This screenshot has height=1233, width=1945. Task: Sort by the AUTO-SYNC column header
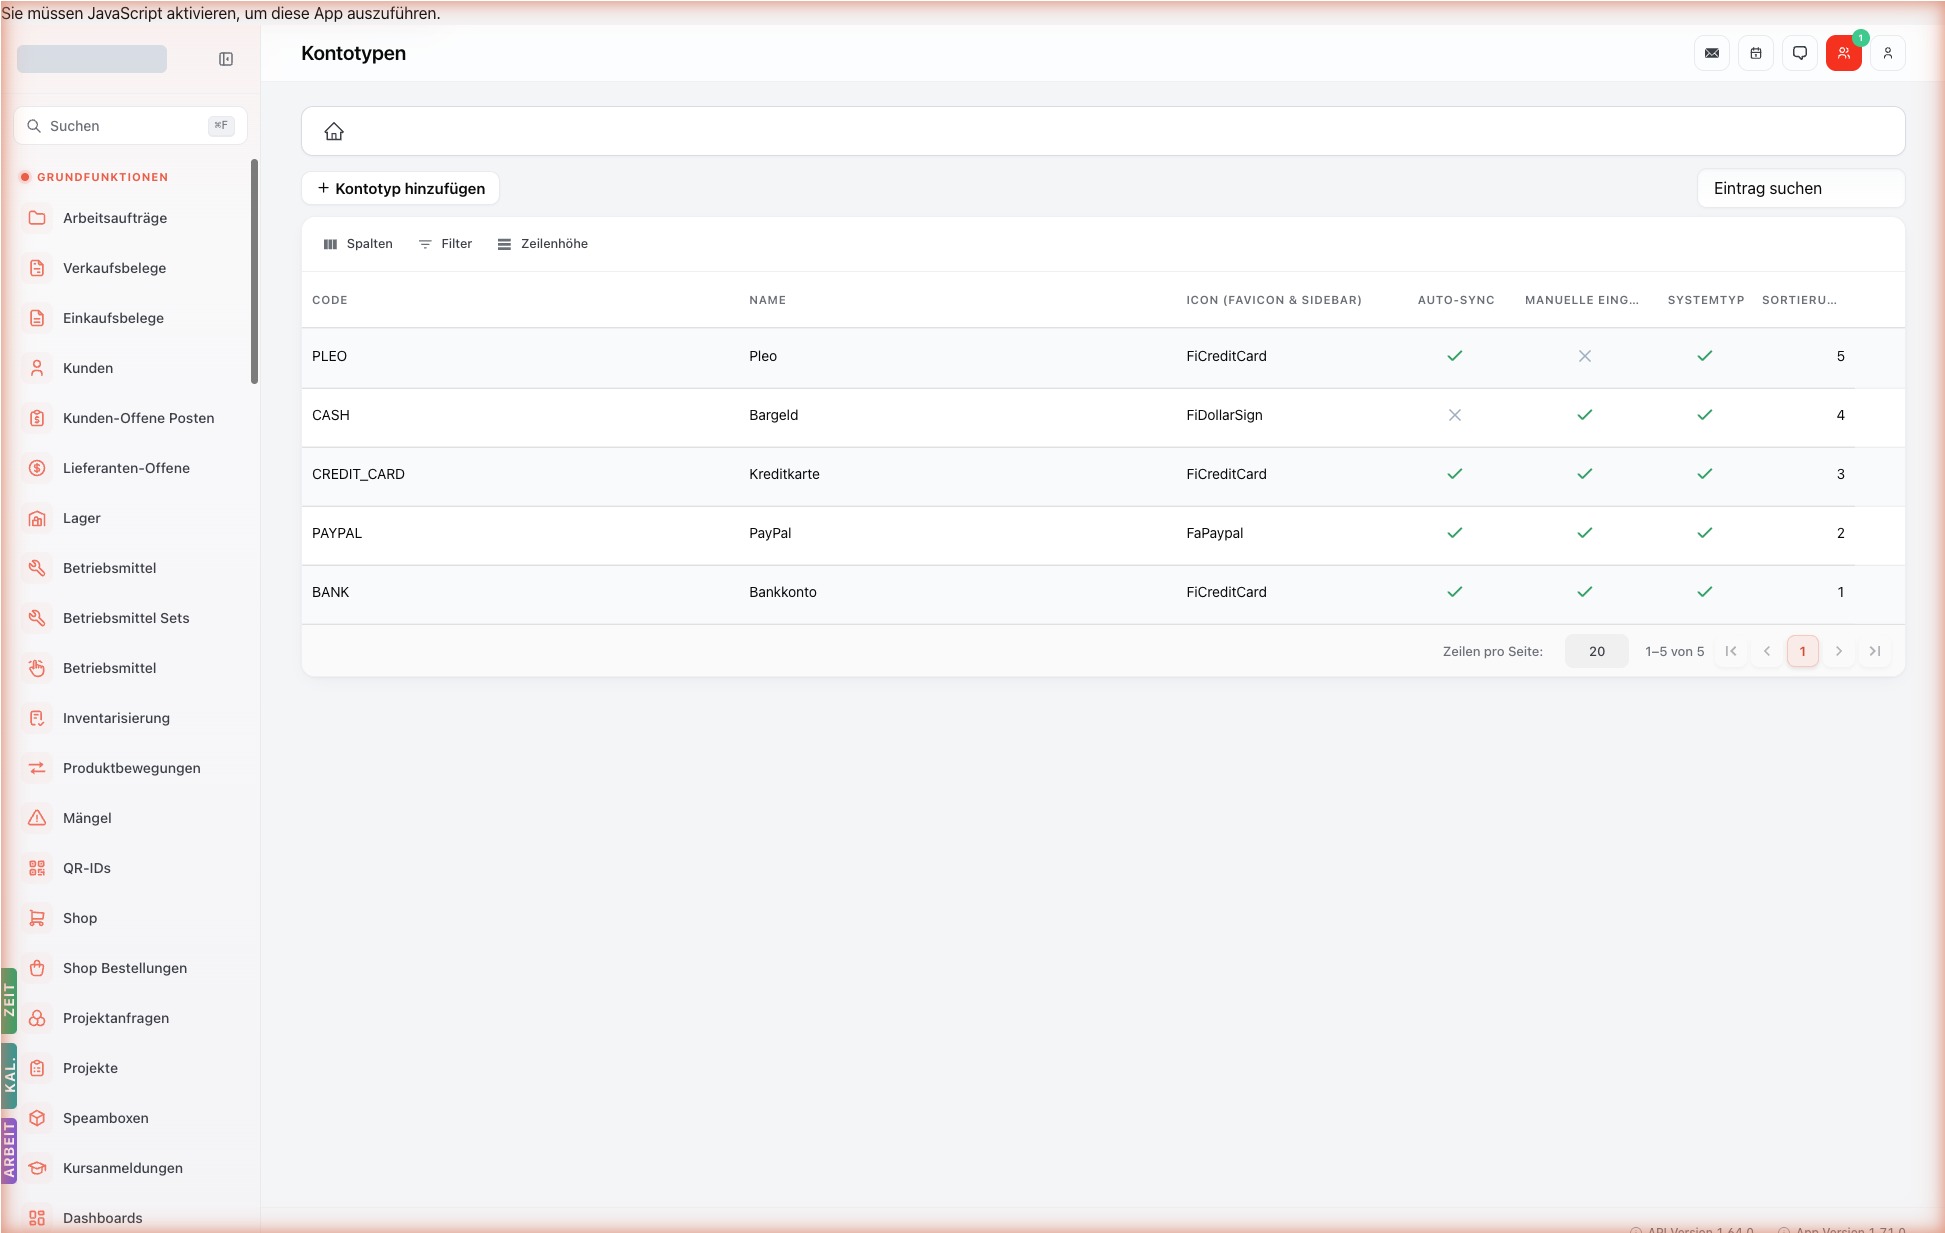(1456, 300)
